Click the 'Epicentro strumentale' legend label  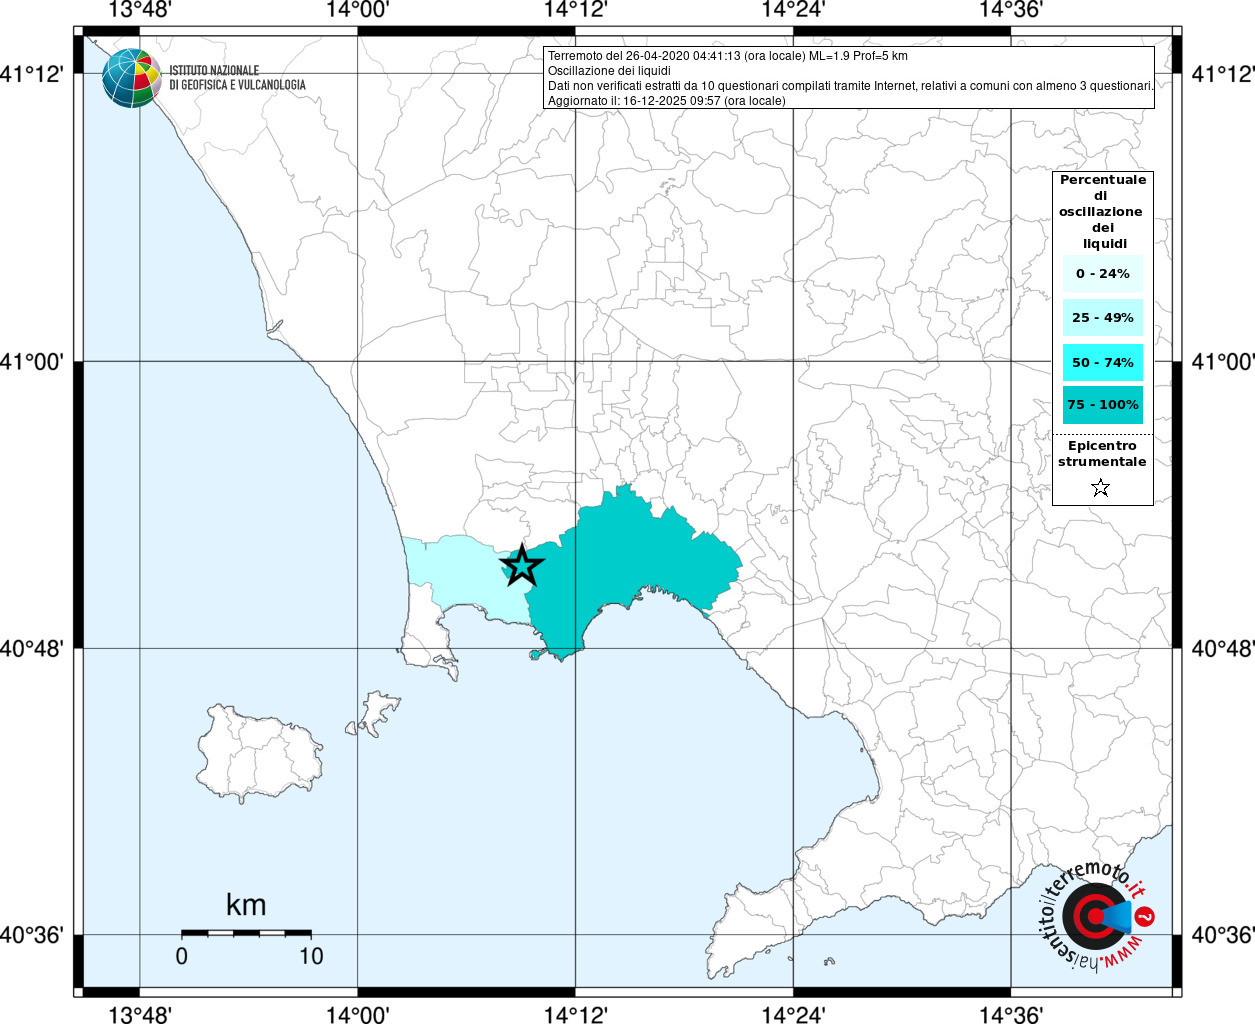[x=1103, y=454]
